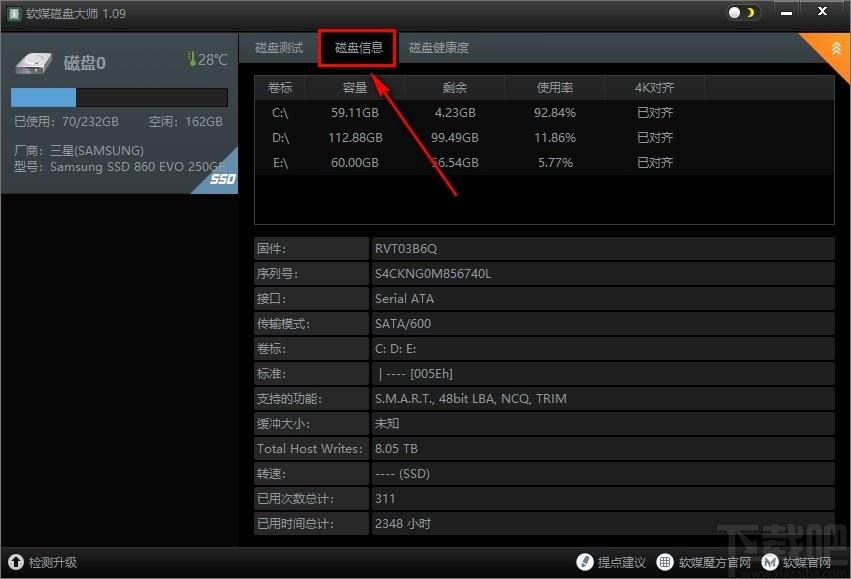Select the E:\ volume row
The width and height of the screenshot is (851, 579).
pyautogui.click(x=544, y=163)
